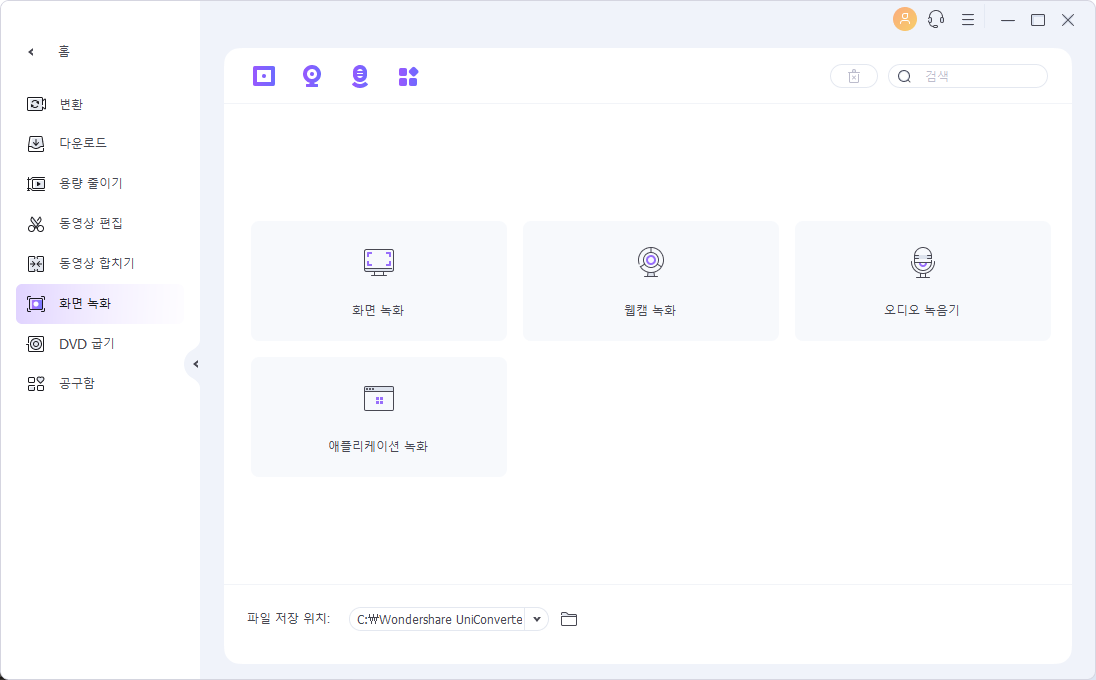Select the 화면 녹화 sidebar item
Viewport: 1096px width, 680px height.
[x=100, y=304]
